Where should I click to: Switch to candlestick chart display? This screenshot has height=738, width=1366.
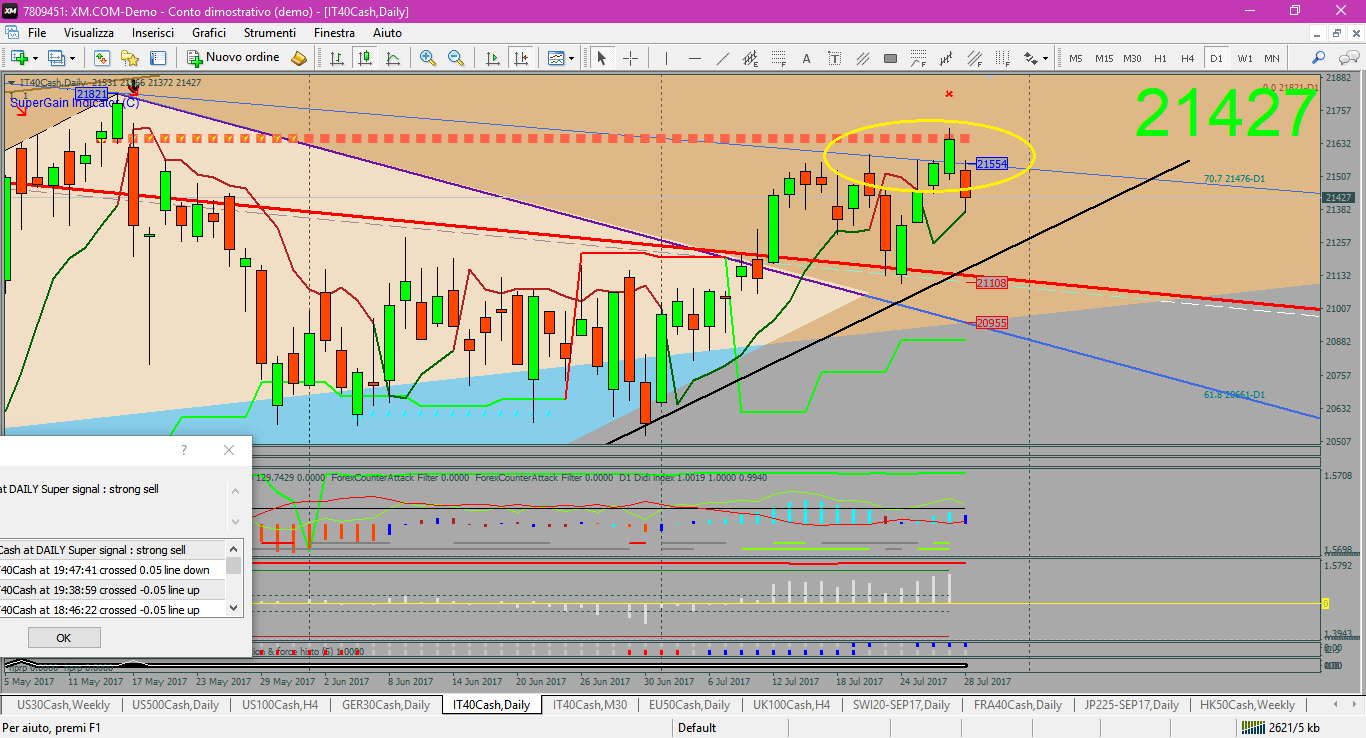point(364,58)
